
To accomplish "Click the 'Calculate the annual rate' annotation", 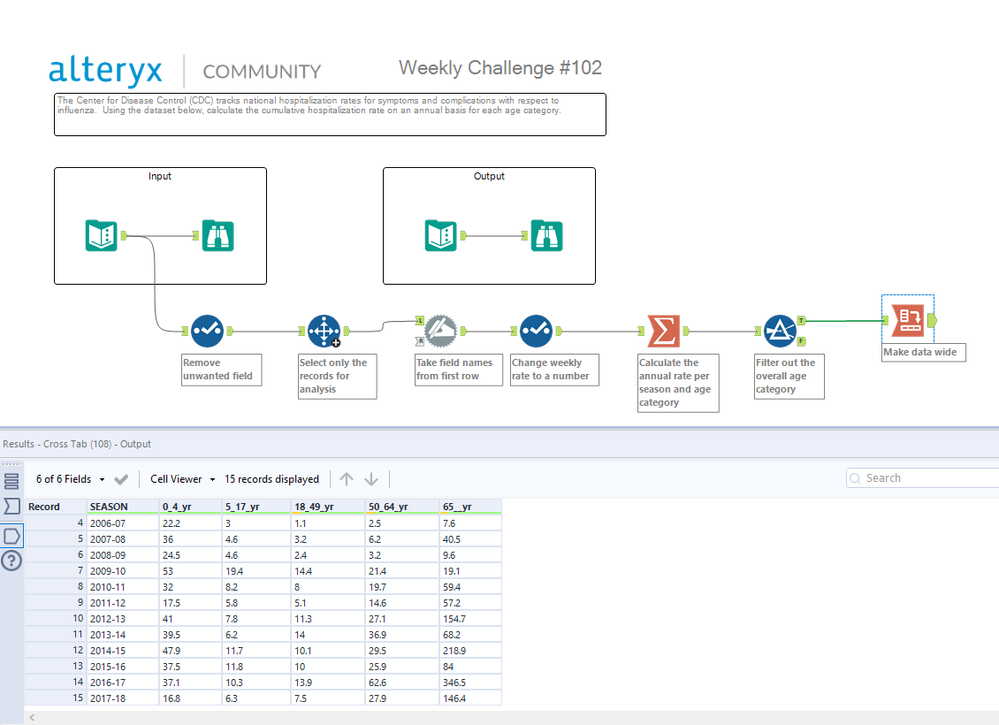I will tap(678, 382).
